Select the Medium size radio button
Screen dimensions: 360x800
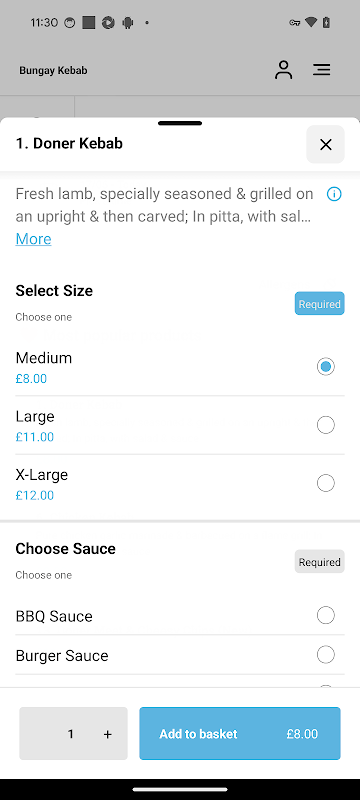tap(325, 366)
